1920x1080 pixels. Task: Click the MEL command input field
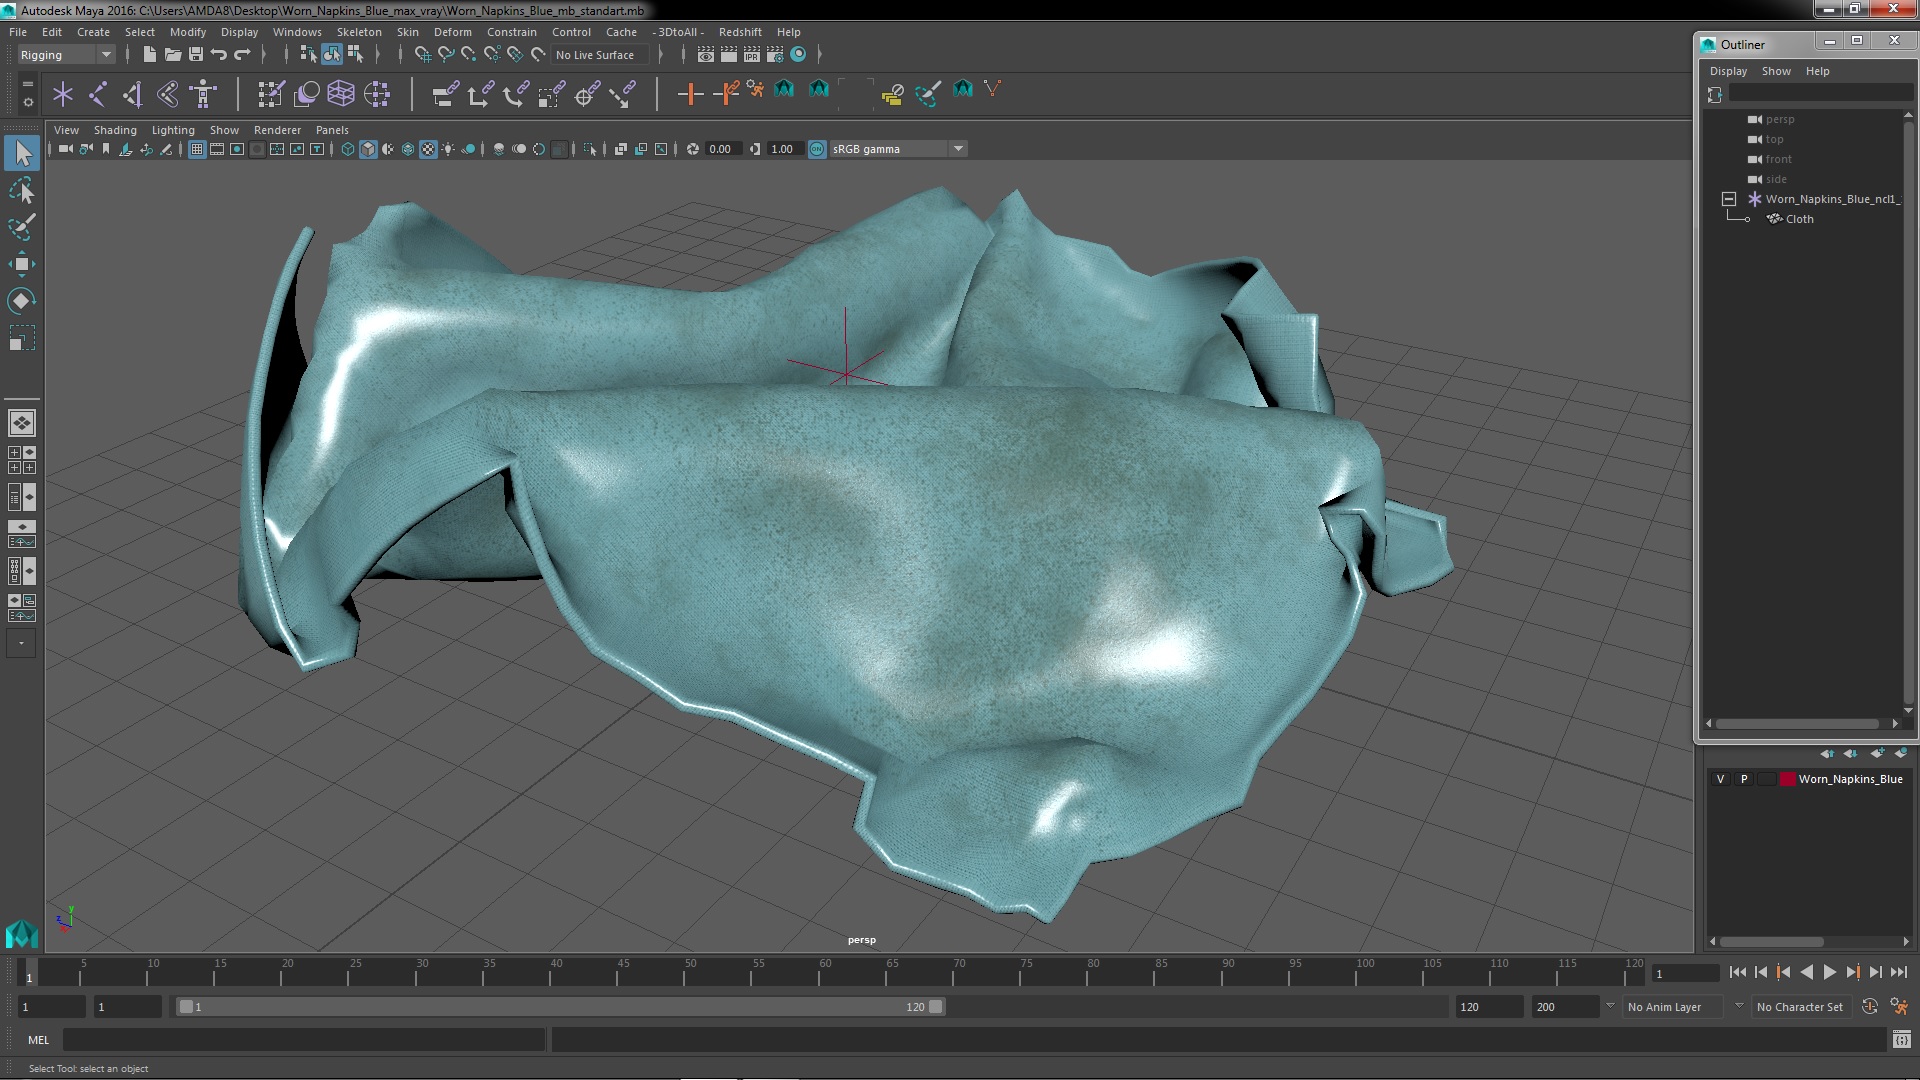tap(304, 1040)
